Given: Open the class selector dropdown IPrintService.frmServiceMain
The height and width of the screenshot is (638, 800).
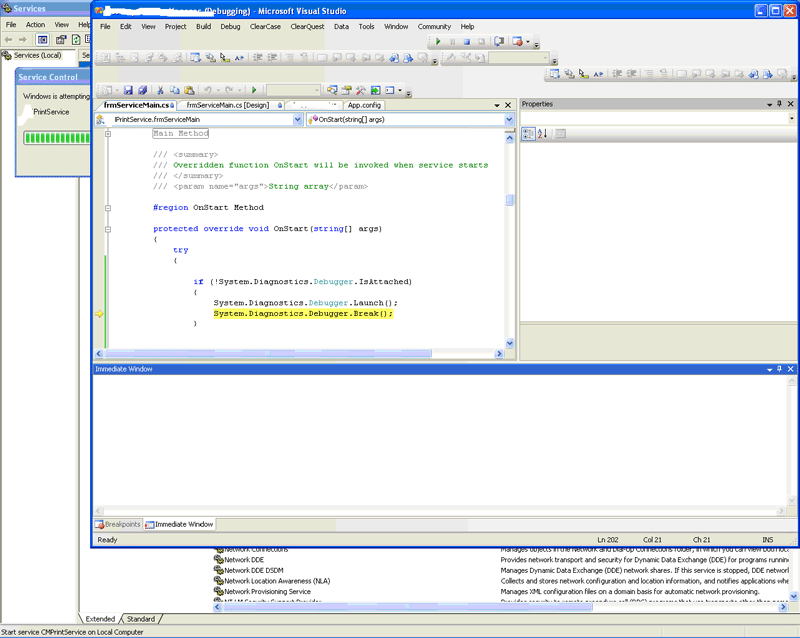Looking at the screenshot, I should (x=297, y=119).
